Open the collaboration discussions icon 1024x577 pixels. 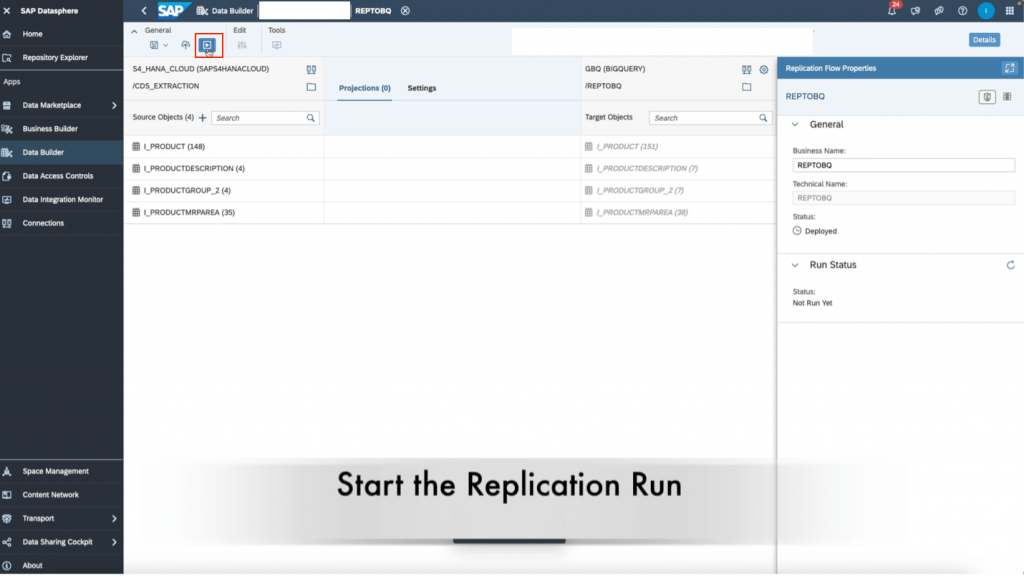pyautogui.click(x=938, y=10)
